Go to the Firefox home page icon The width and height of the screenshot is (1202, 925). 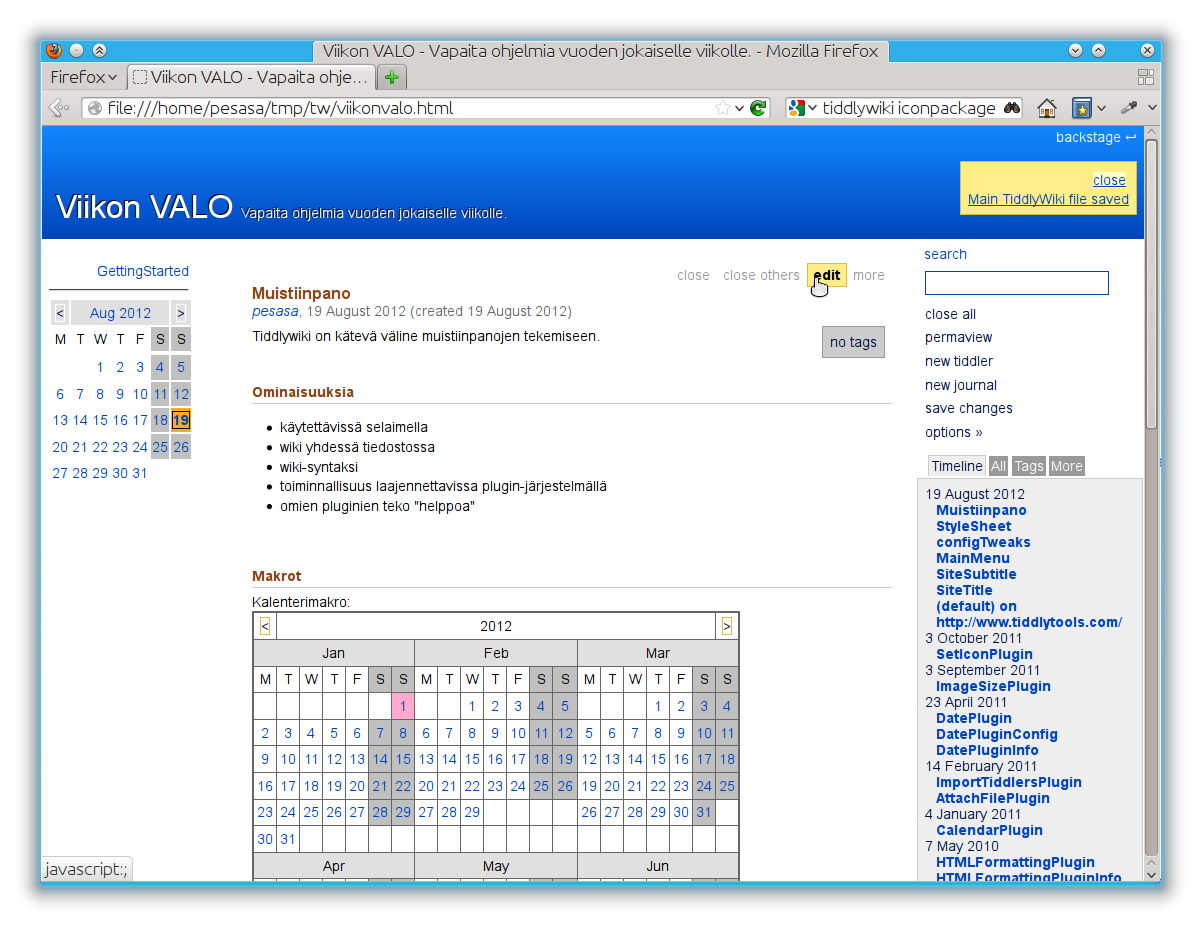tap(1047, 108)
